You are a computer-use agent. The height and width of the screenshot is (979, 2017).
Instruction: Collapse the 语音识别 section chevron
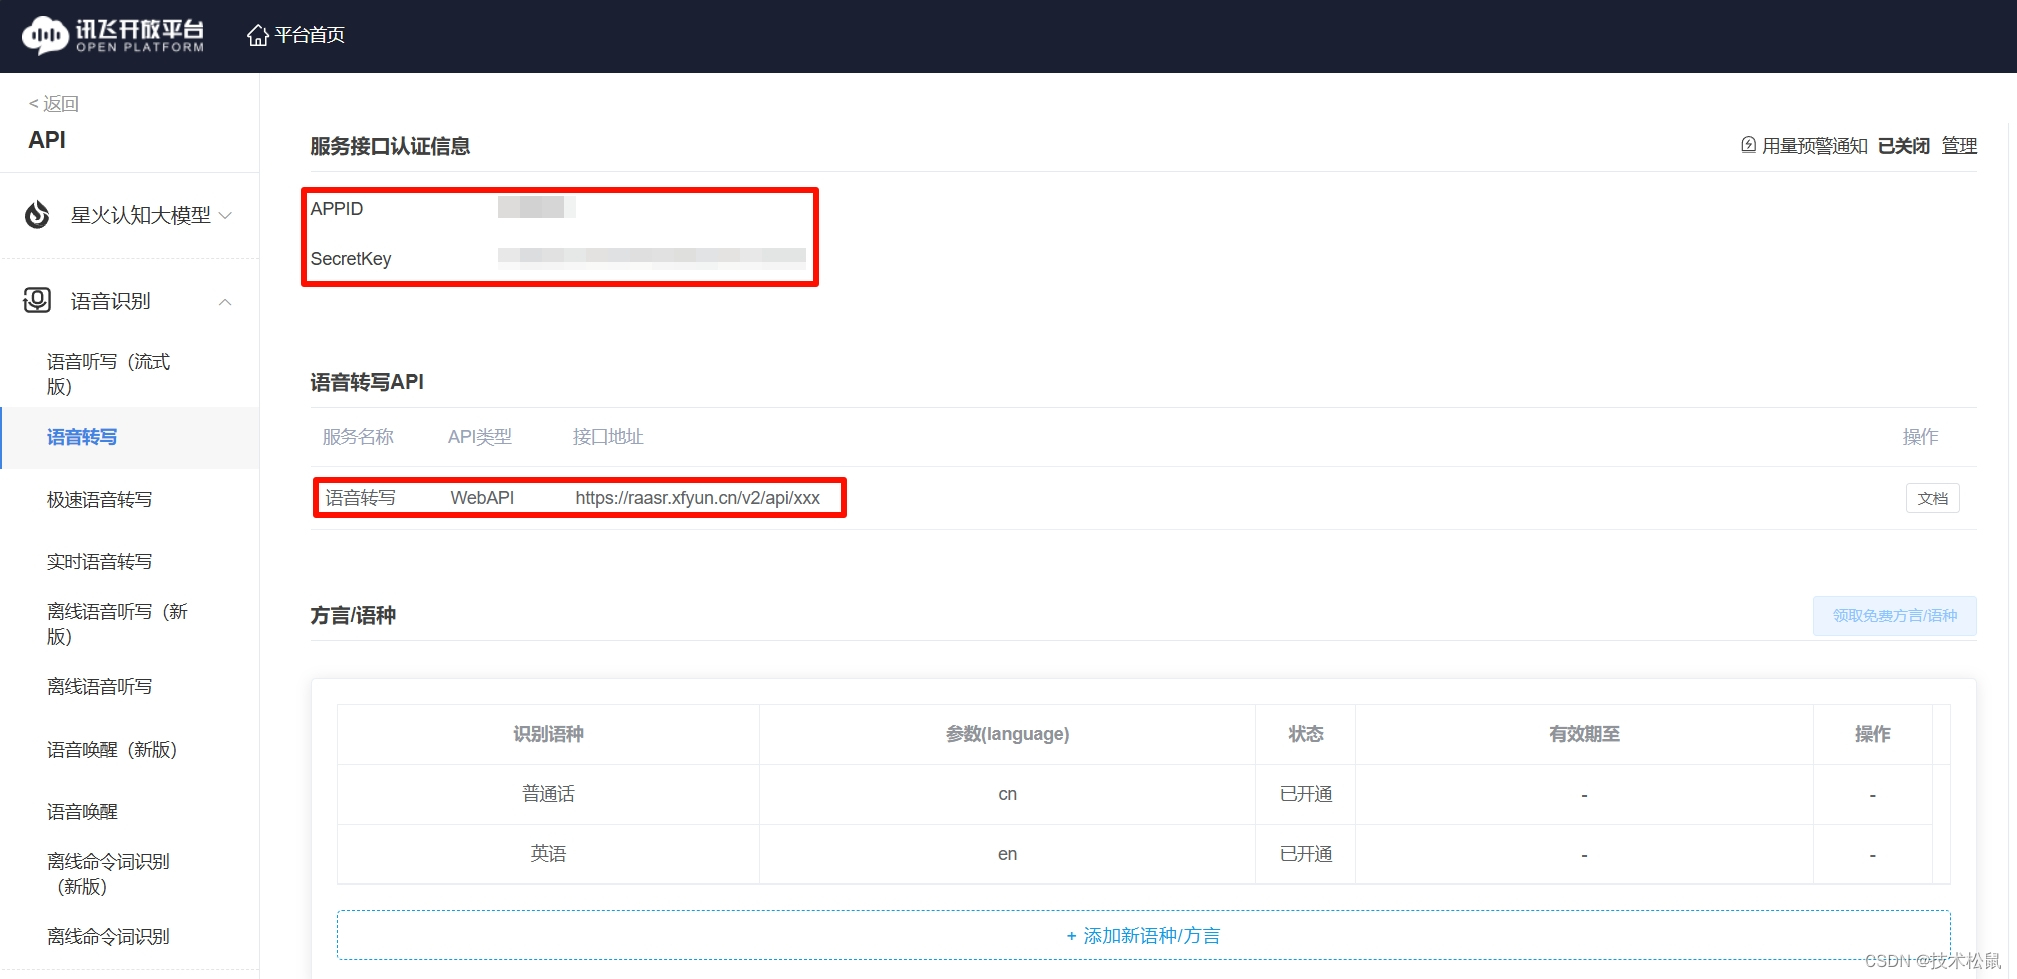(225, 302)
